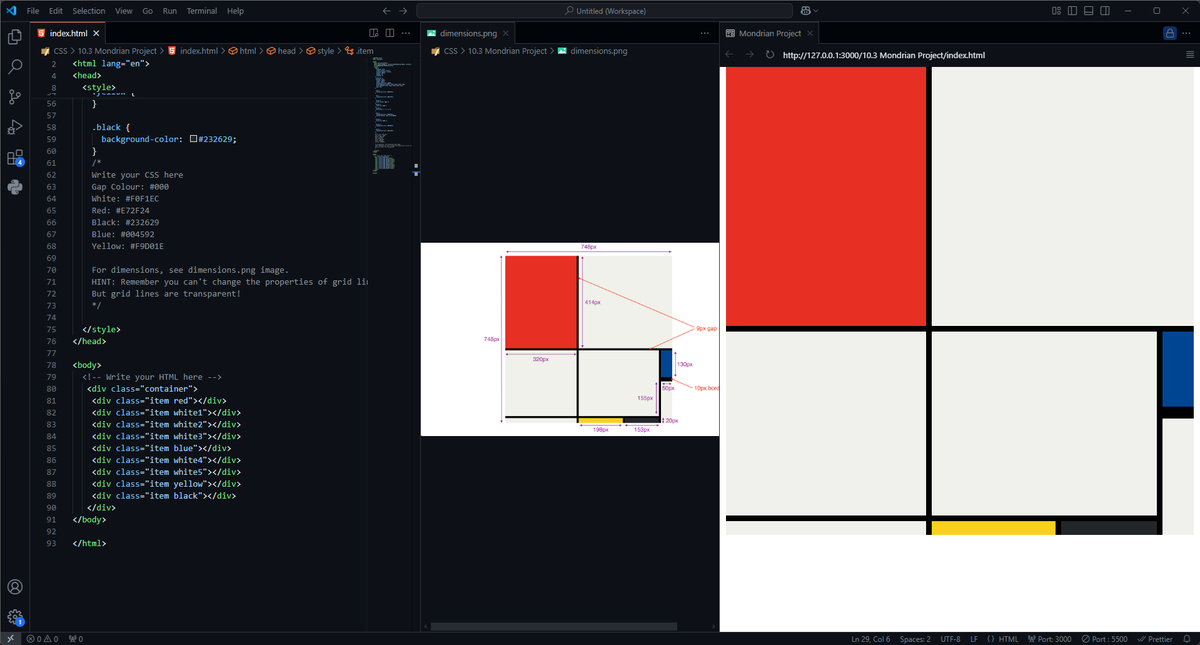Image resolution: width=1200 pixels, height=645 pixels.
Task: Toggle the Live Server on Port 5500
Action: point(1104,638)
